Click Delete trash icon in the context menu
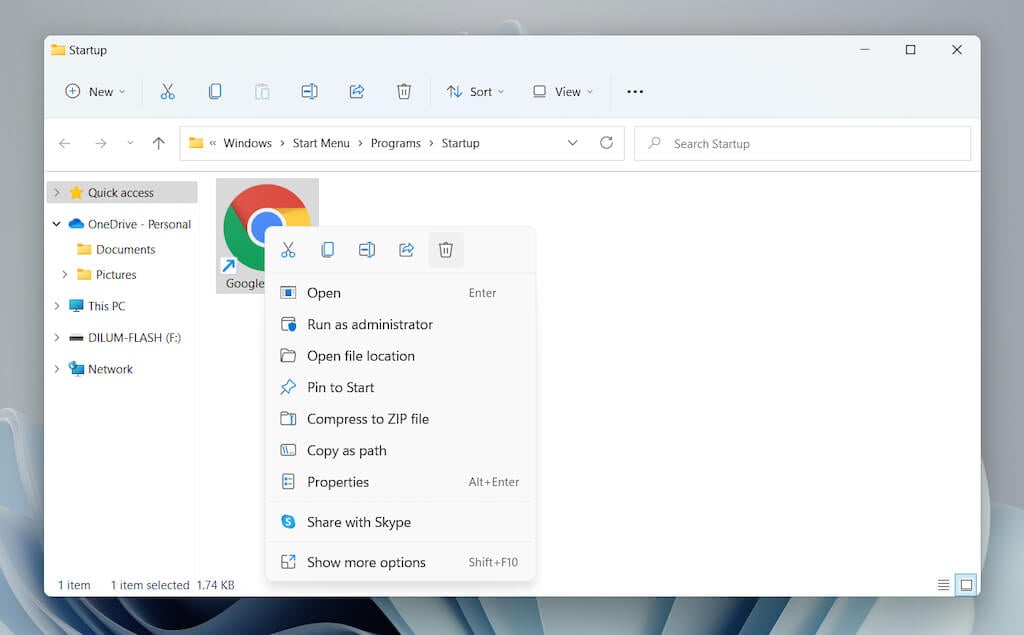 point(446,250)
